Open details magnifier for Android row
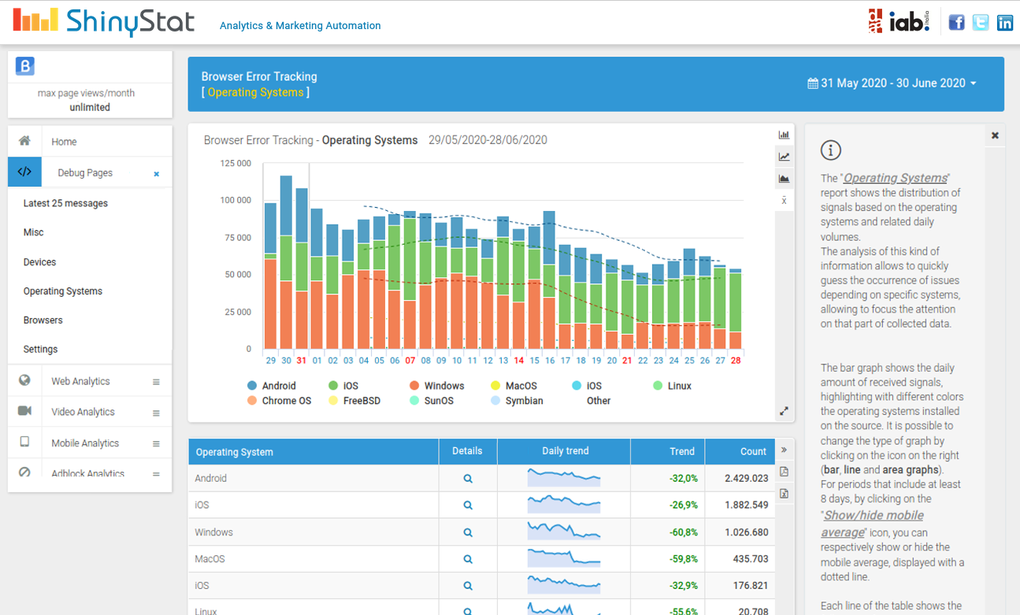 467,478
